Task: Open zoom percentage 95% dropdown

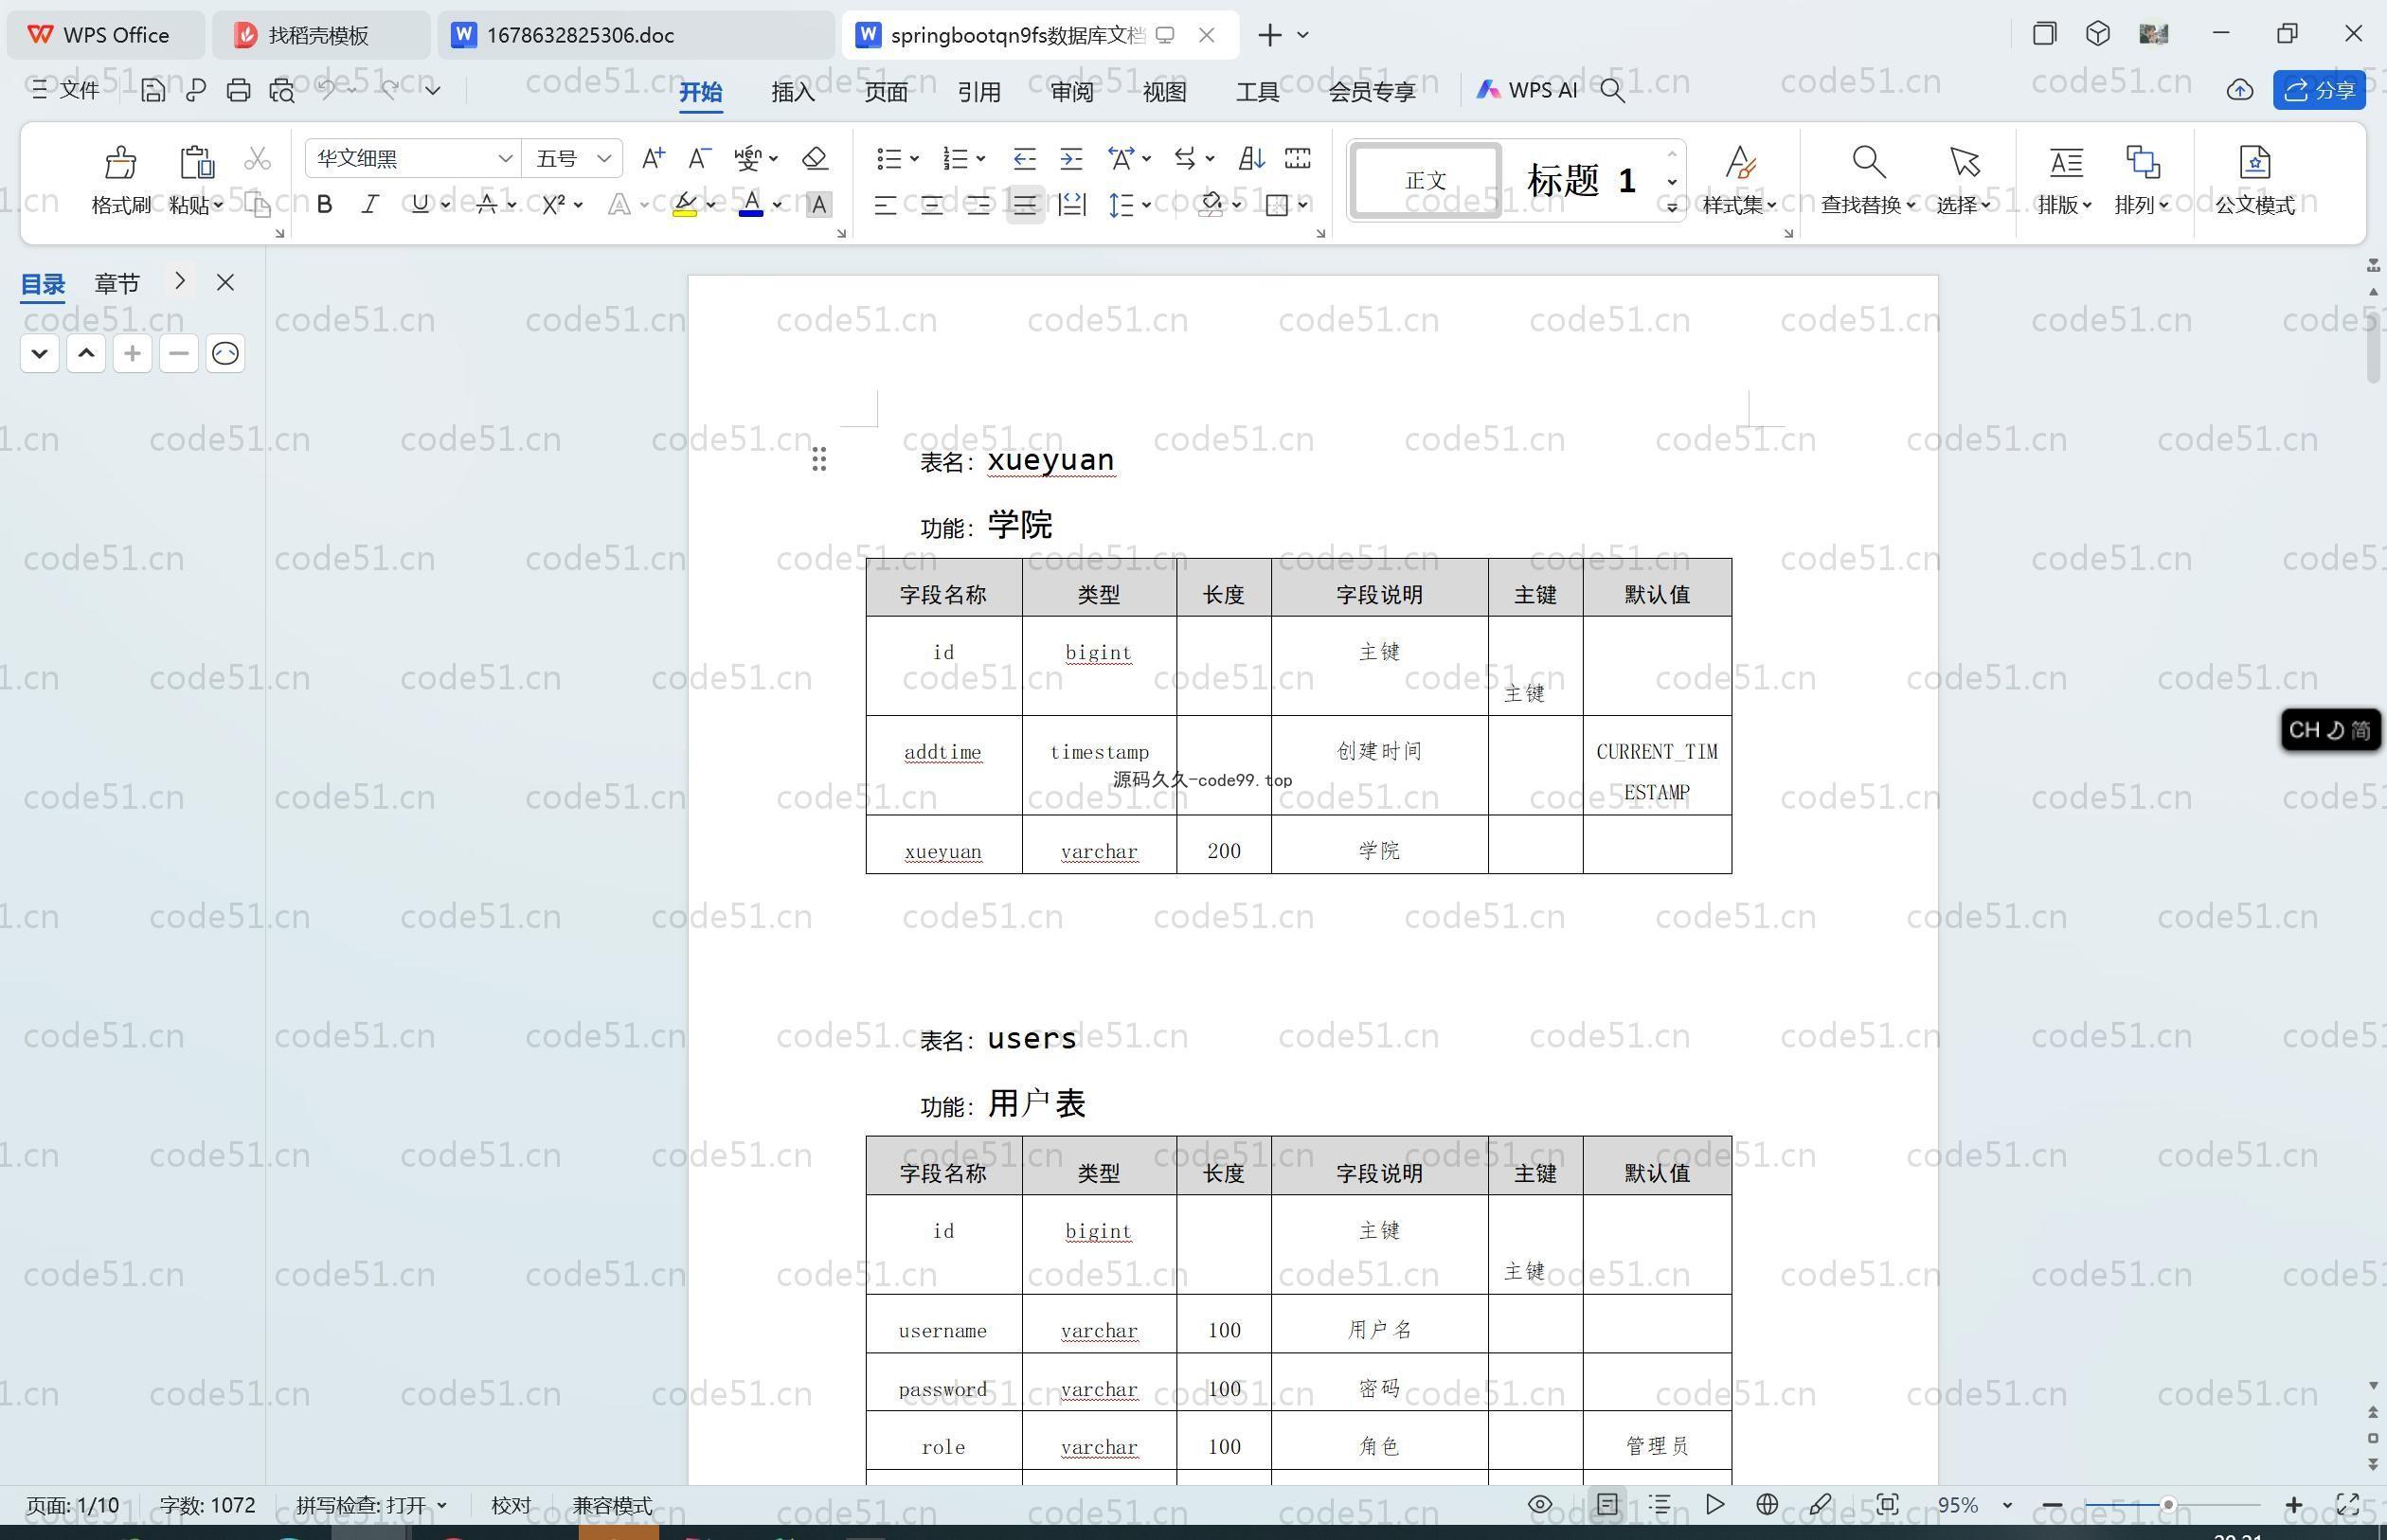Action: click(x=2007, y=1504)
